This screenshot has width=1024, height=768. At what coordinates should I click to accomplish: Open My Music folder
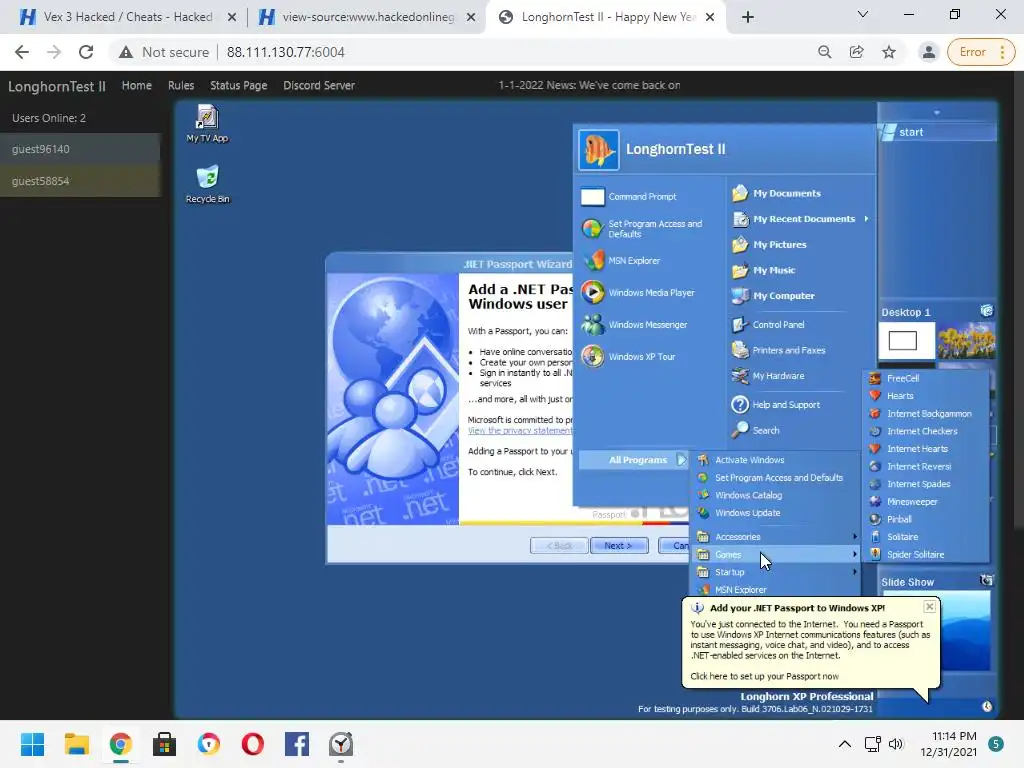pyautogui.click(x=763, y=270)
